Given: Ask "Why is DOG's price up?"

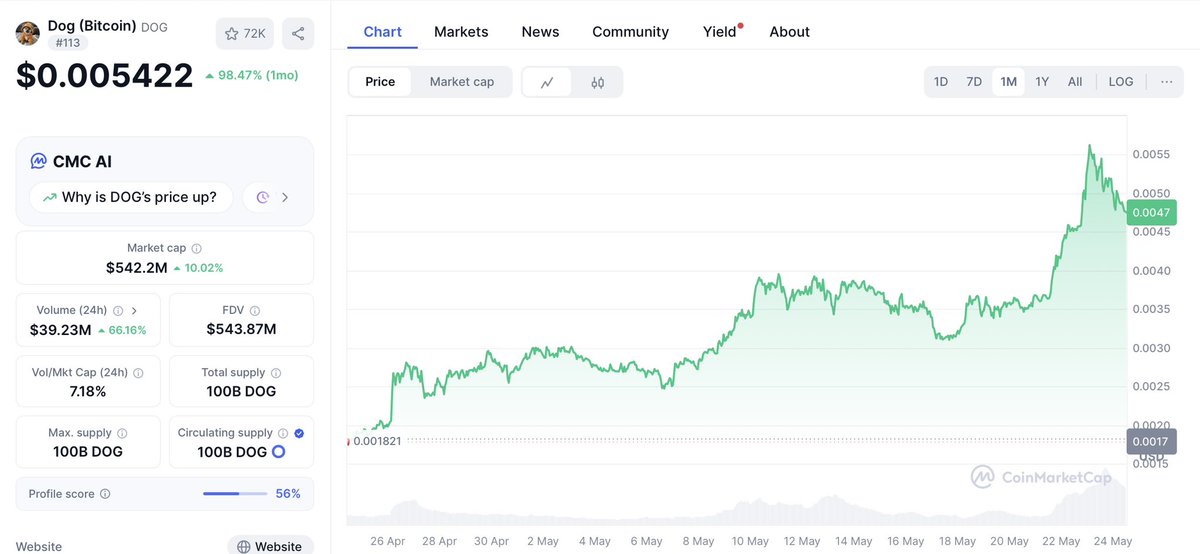Looking at the screenshot, I should point(131,197).
